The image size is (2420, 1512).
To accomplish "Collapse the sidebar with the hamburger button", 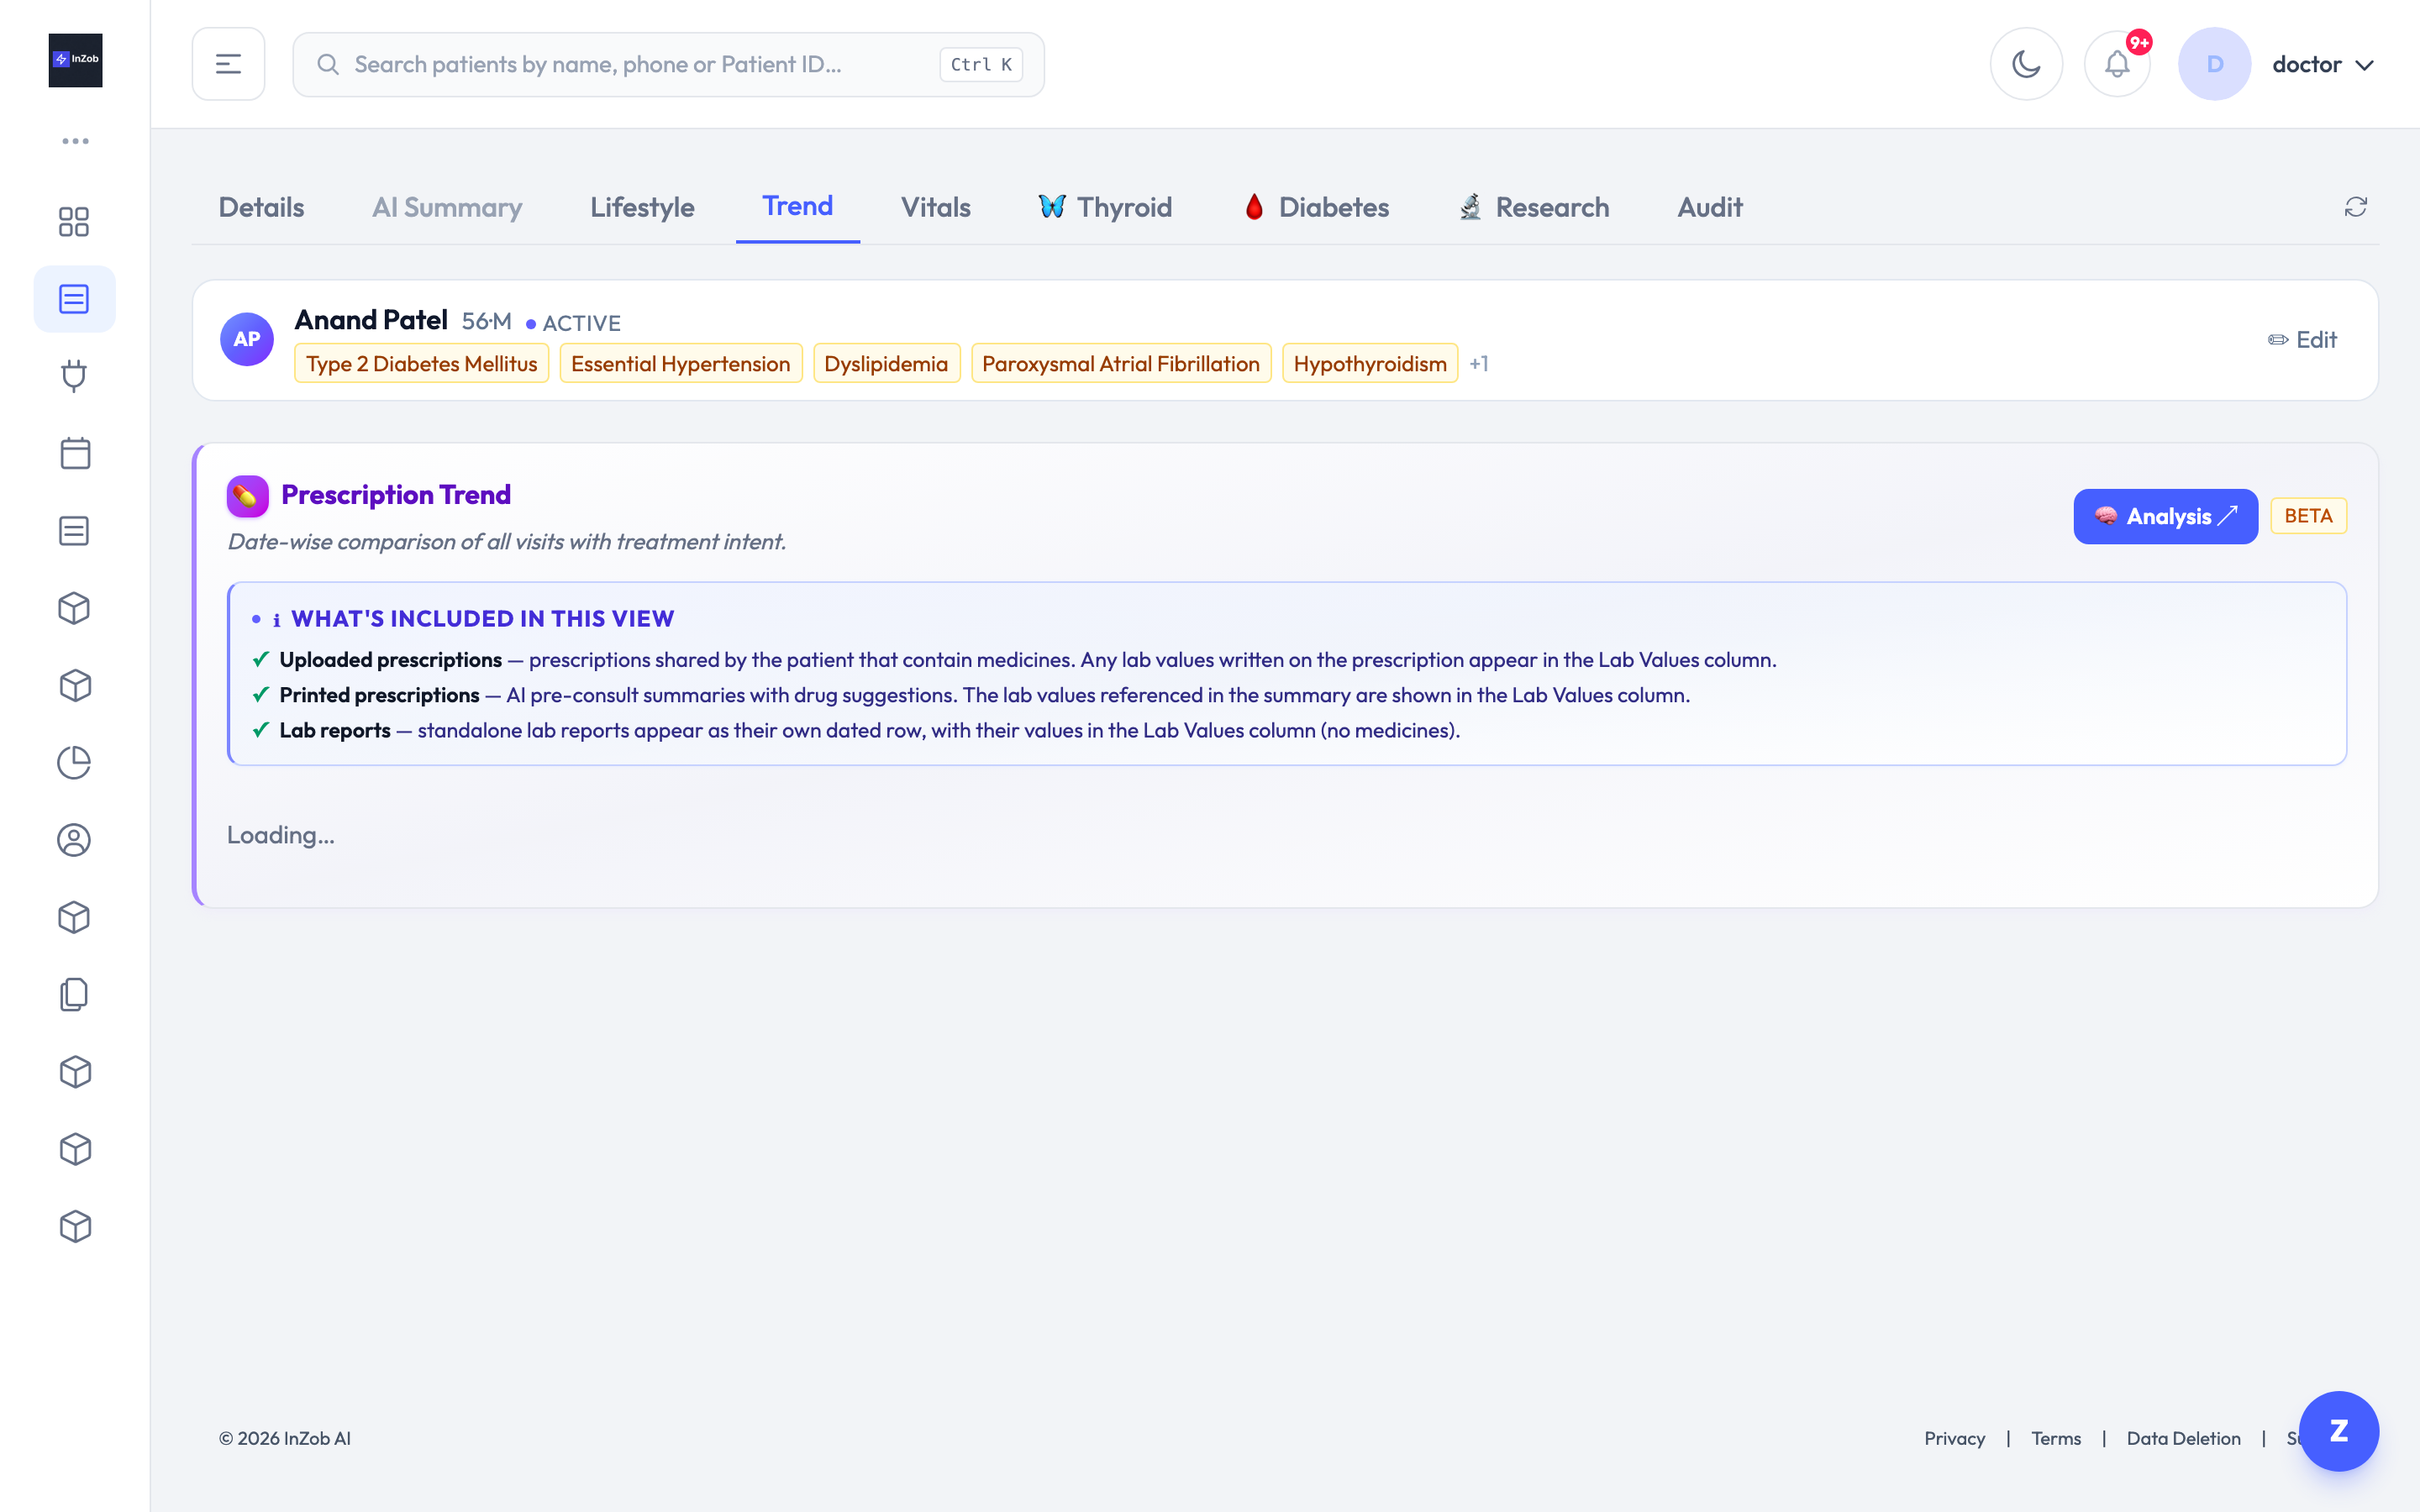I will [228, 64].
